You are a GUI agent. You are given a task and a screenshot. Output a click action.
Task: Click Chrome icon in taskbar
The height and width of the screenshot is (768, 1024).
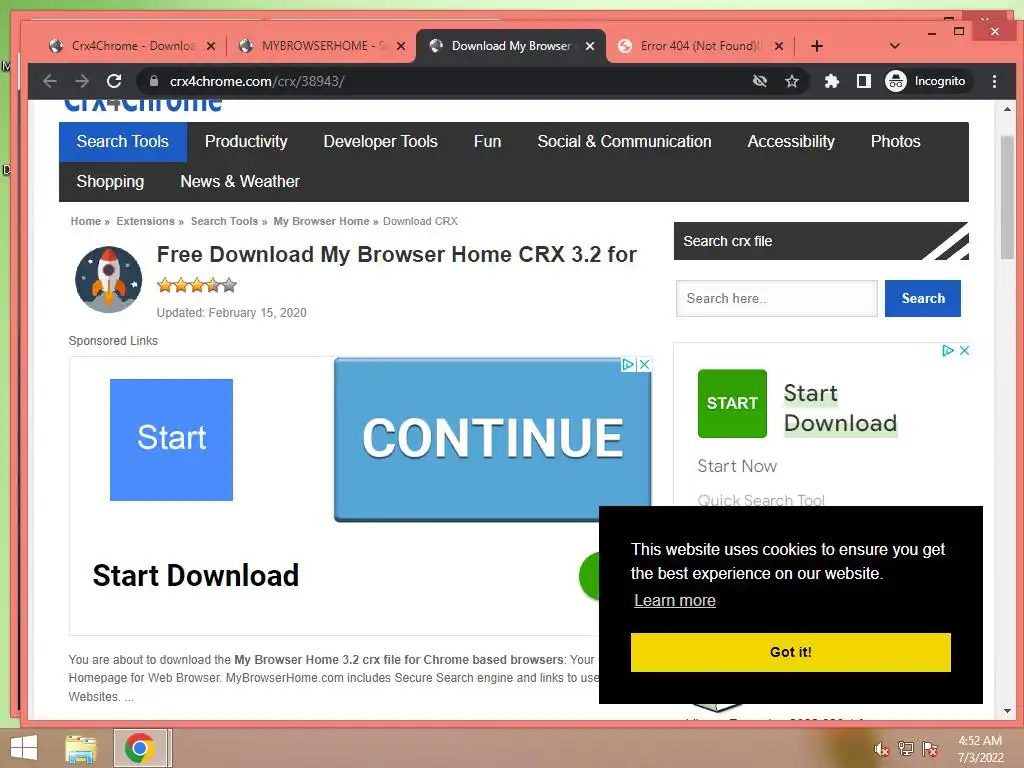coord(140,748)
